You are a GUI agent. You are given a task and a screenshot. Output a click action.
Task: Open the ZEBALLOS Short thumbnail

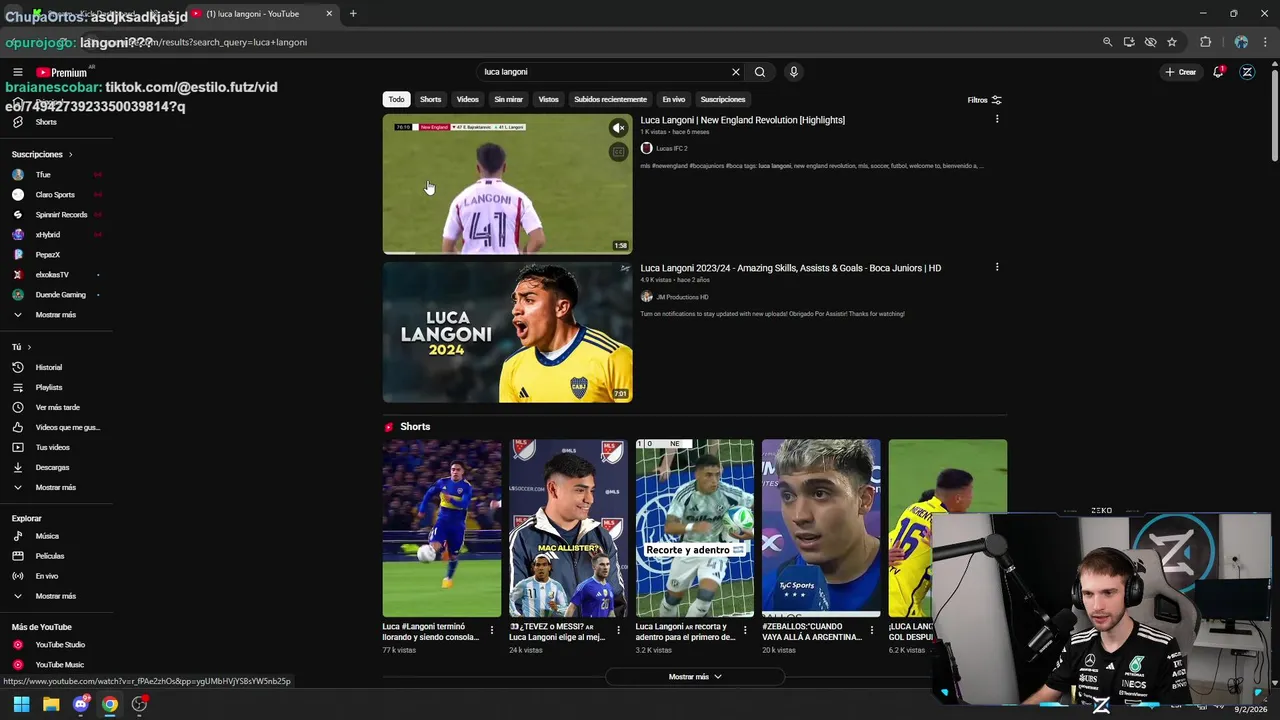pos(821,528)
